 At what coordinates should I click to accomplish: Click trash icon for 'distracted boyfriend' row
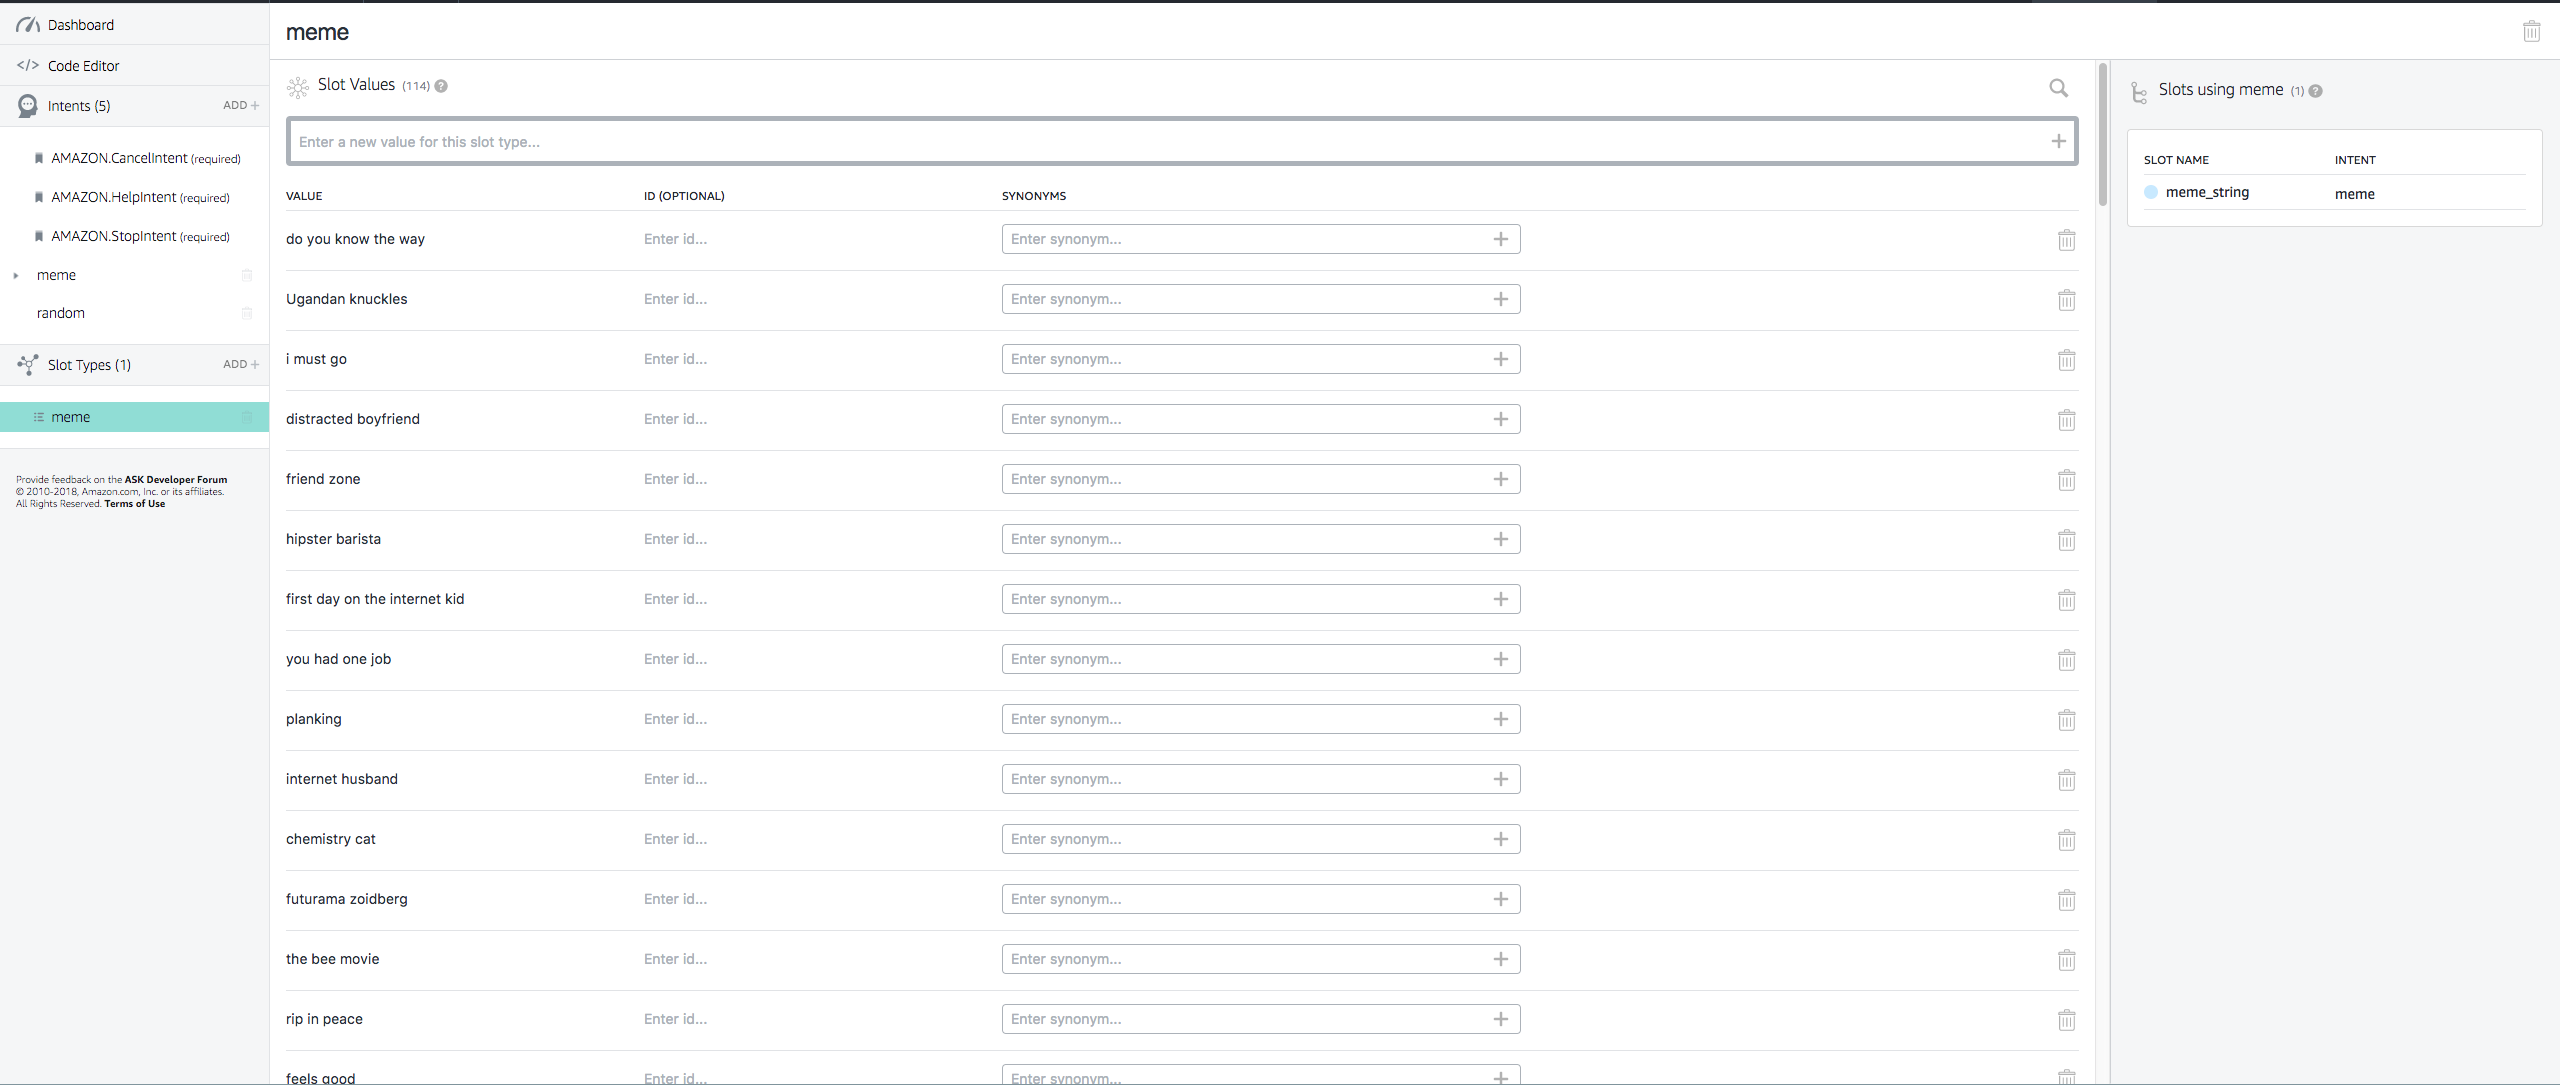(2066, 420)
